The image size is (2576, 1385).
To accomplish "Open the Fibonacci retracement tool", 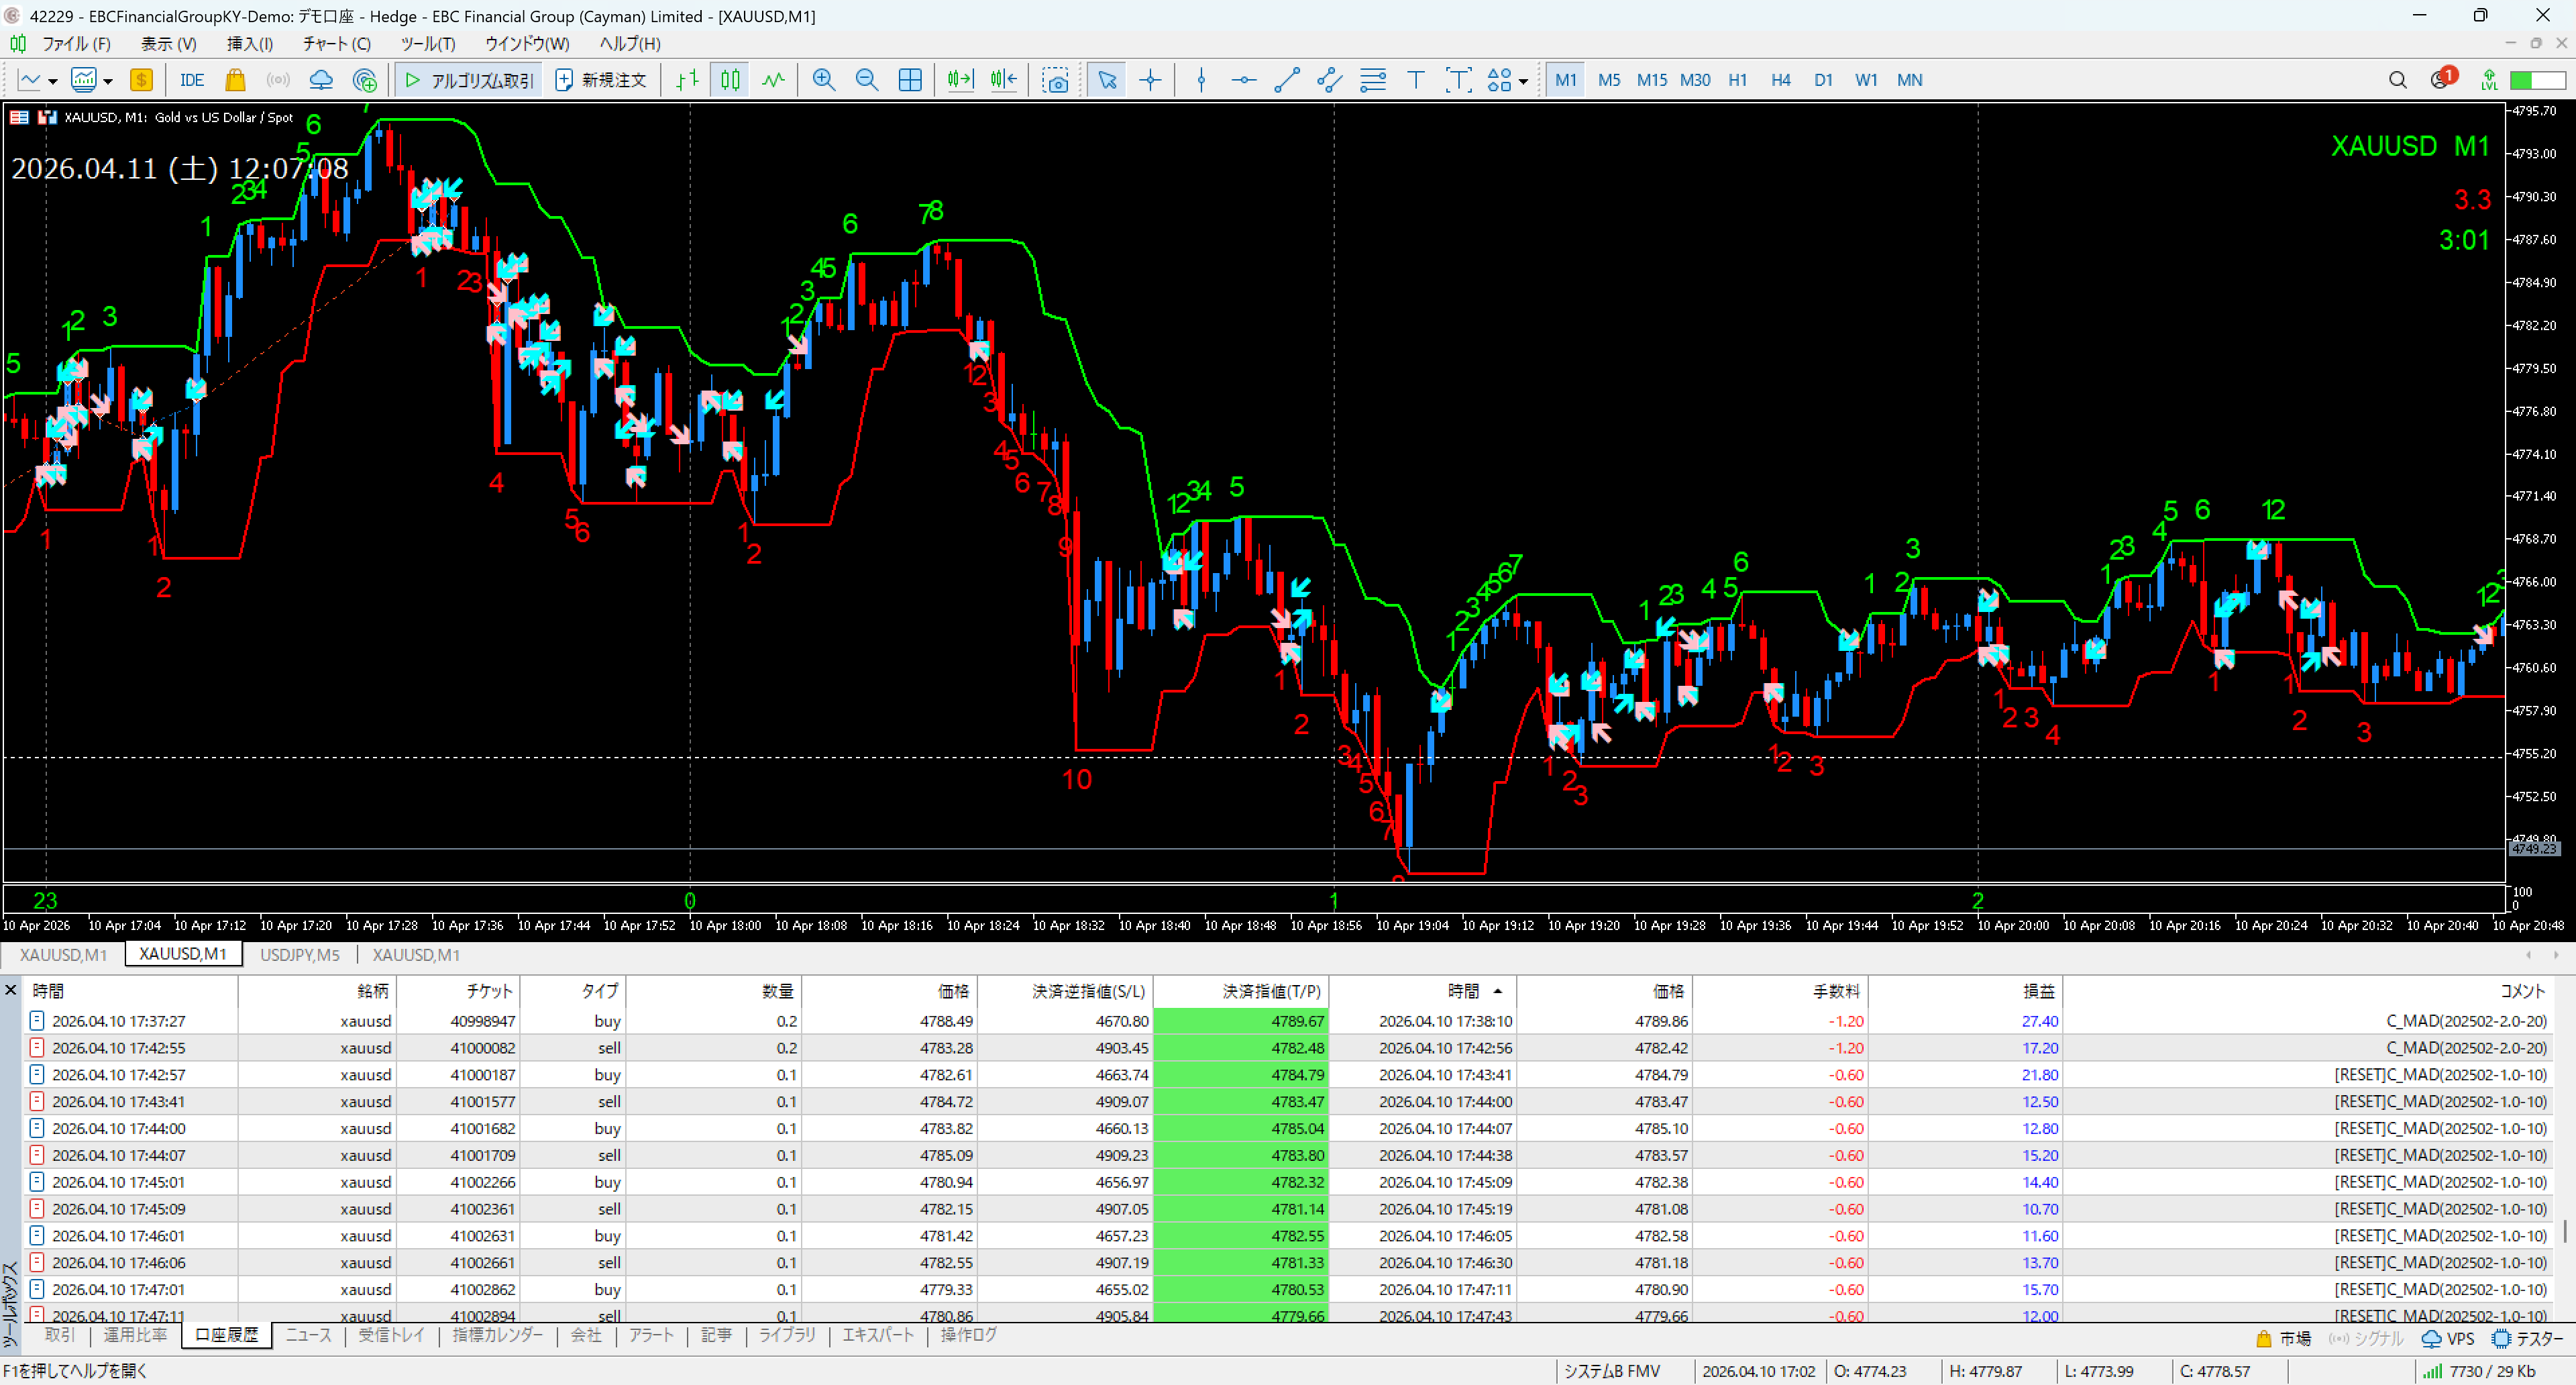I will pos(1372,80).
